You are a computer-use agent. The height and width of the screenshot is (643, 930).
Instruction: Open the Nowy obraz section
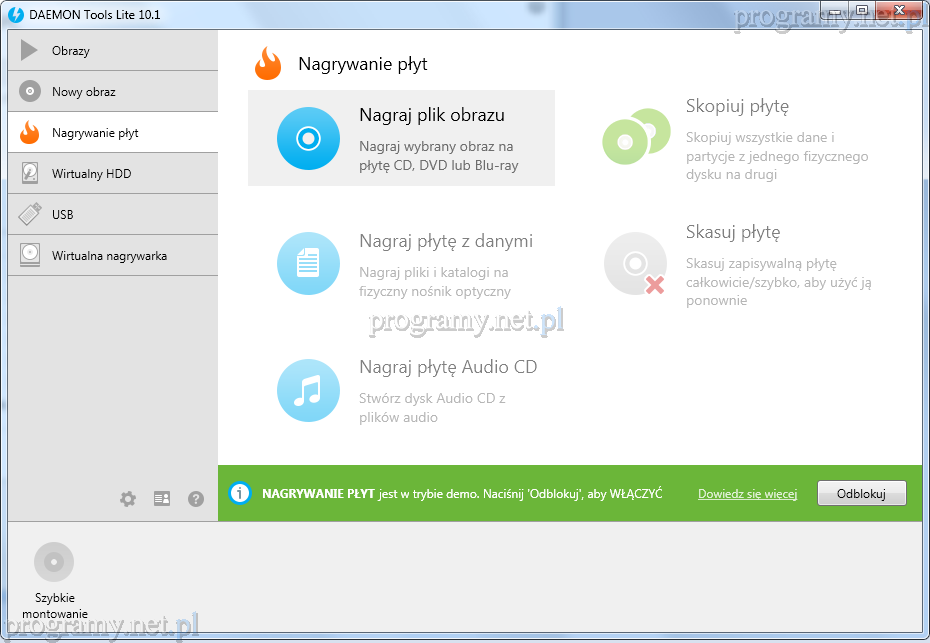[x=112, y=92]
